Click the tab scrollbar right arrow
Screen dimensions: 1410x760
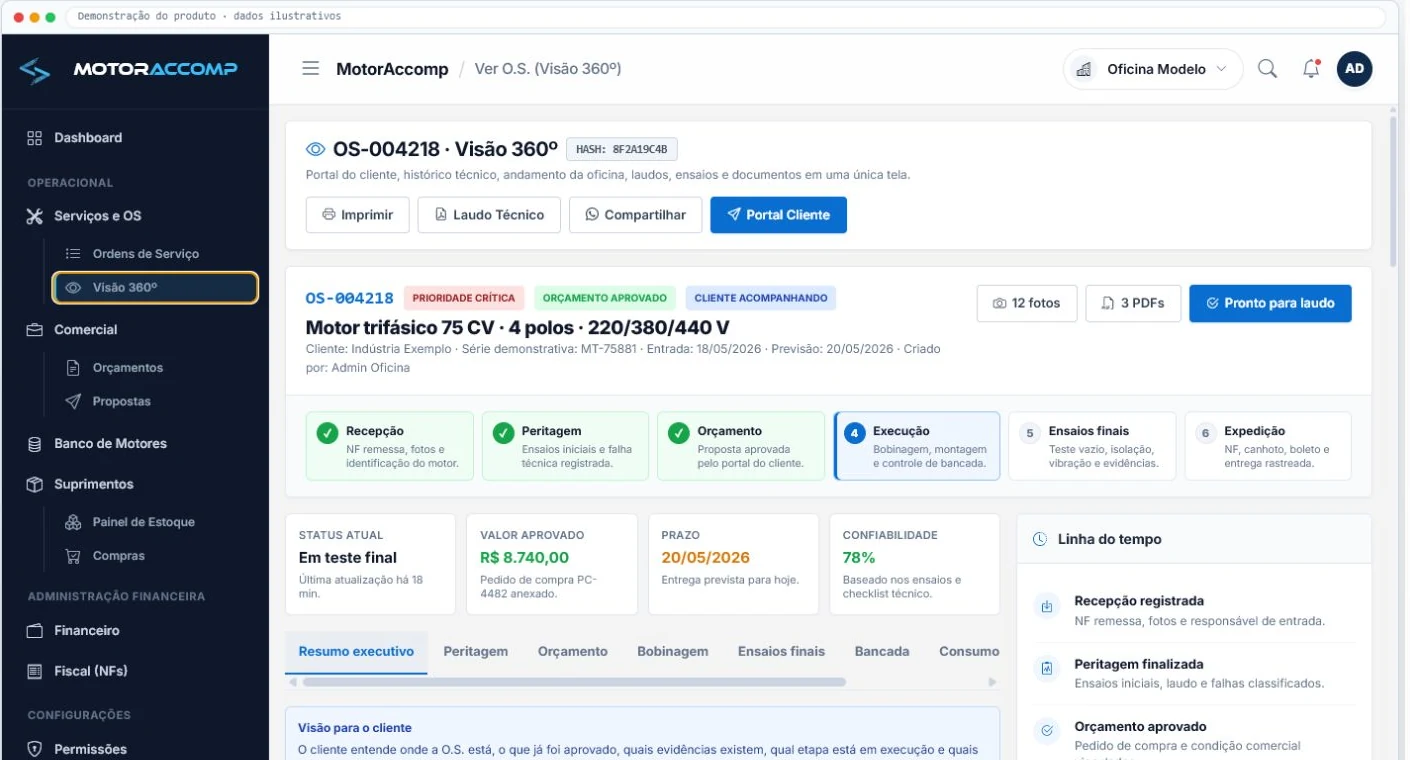[x=992, y=682]
